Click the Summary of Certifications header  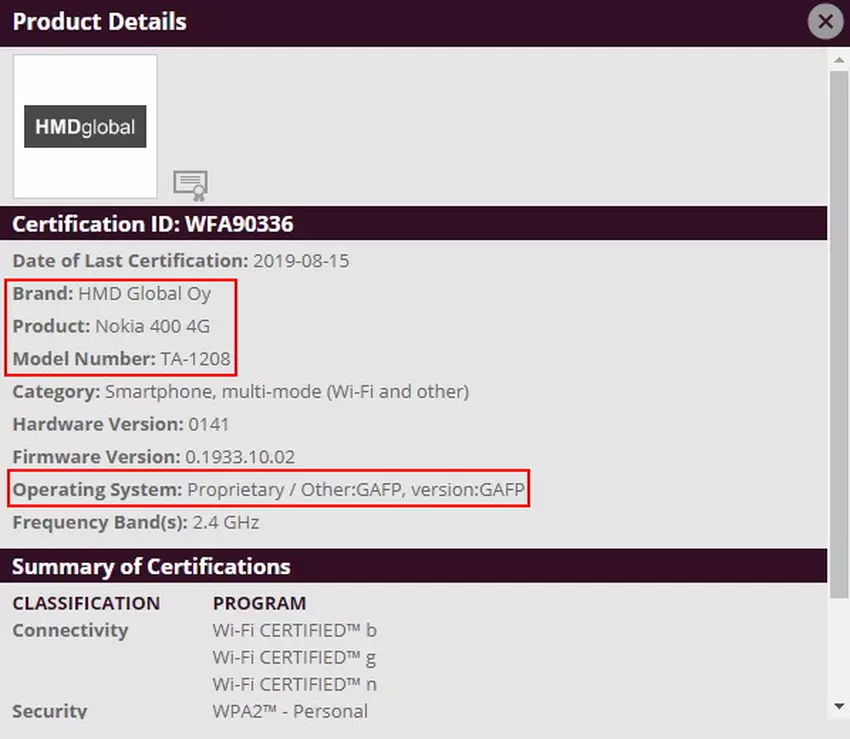pyautogui.click(x=151, y=566)
